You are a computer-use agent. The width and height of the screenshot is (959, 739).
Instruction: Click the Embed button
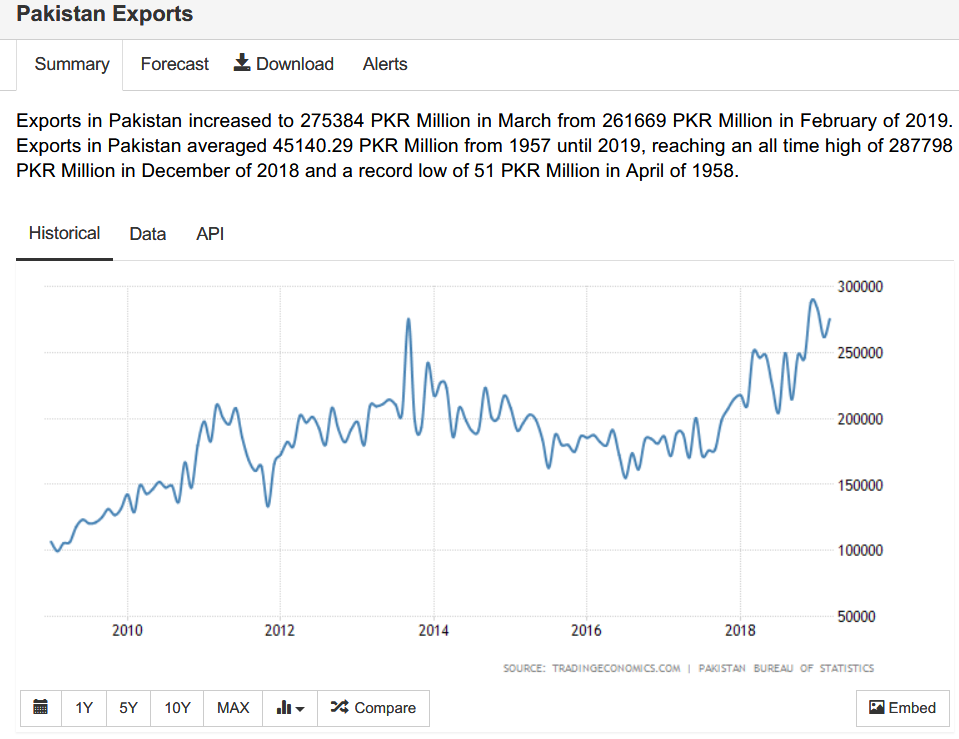tap(903, 708)
